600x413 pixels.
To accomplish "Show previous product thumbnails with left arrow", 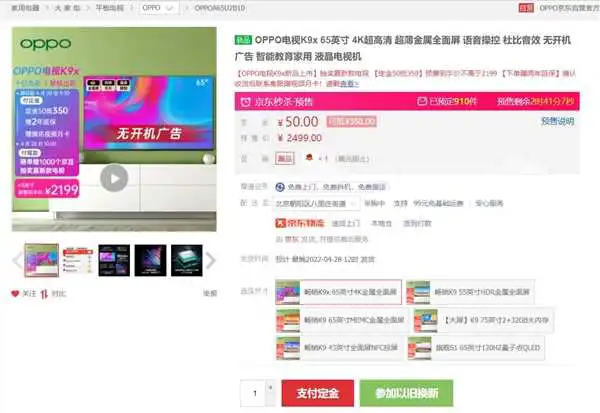I will (17, 260).
